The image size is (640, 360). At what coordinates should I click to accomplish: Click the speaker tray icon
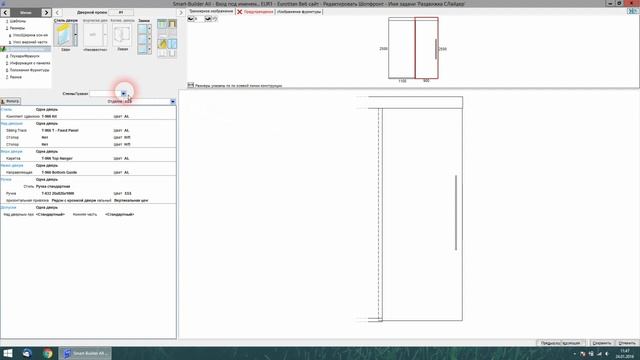(607, 354)
